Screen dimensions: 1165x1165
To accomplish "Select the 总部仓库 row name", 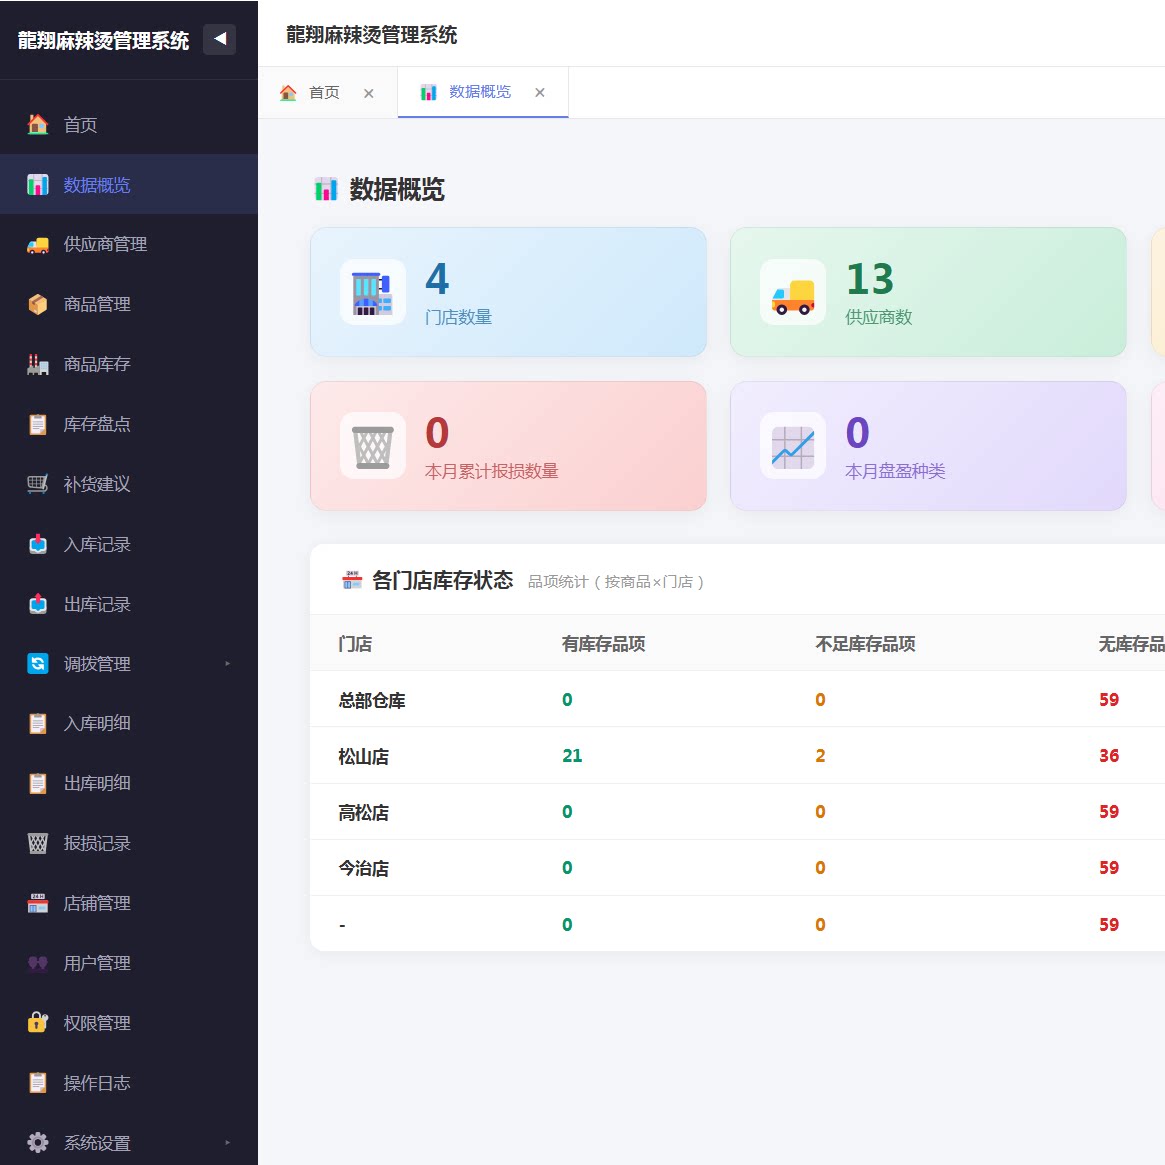I will click(x=371, y=700).
